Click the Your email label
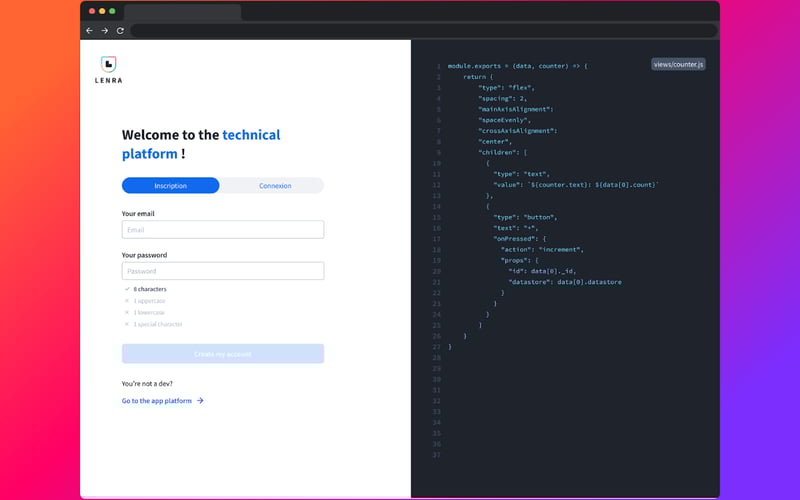 pyautogui.click(x=138, y=213)
